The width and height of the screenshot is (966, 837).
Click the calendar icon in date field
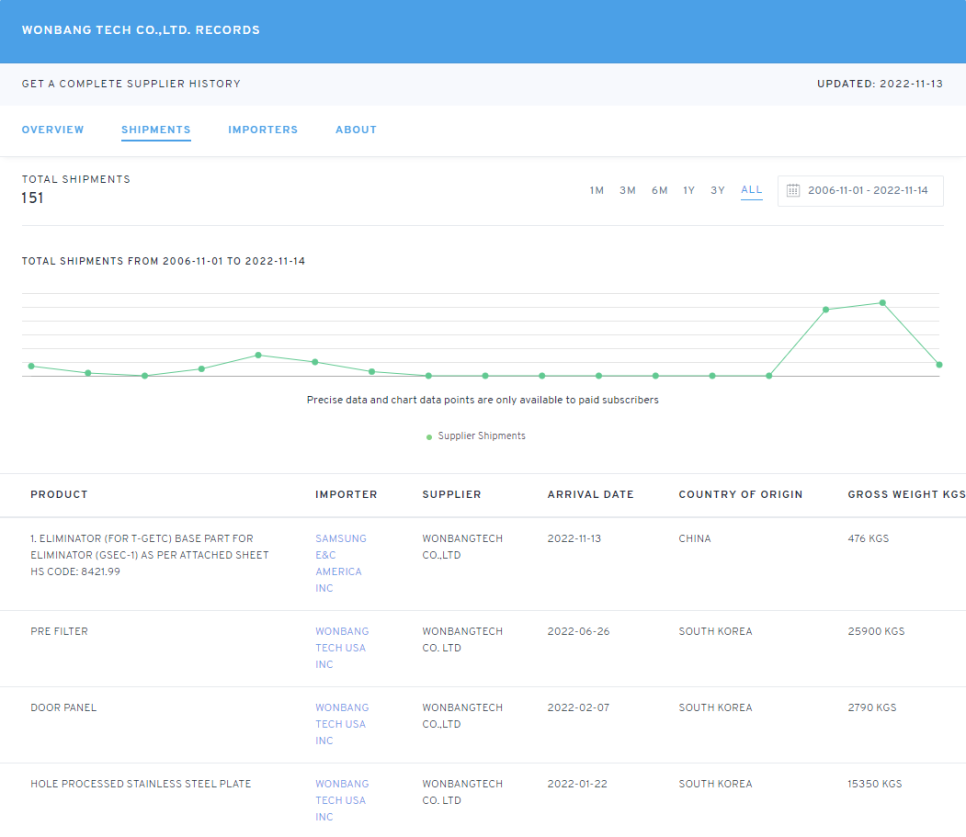[793, 190]
